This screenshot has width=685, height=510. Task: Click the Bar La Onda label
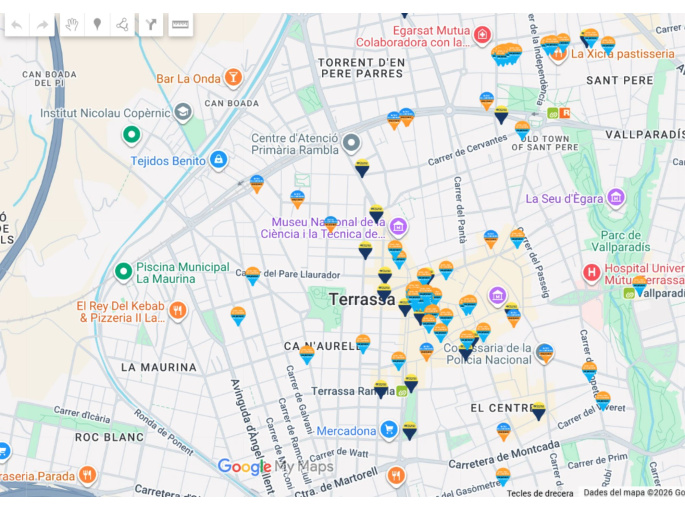188,79
